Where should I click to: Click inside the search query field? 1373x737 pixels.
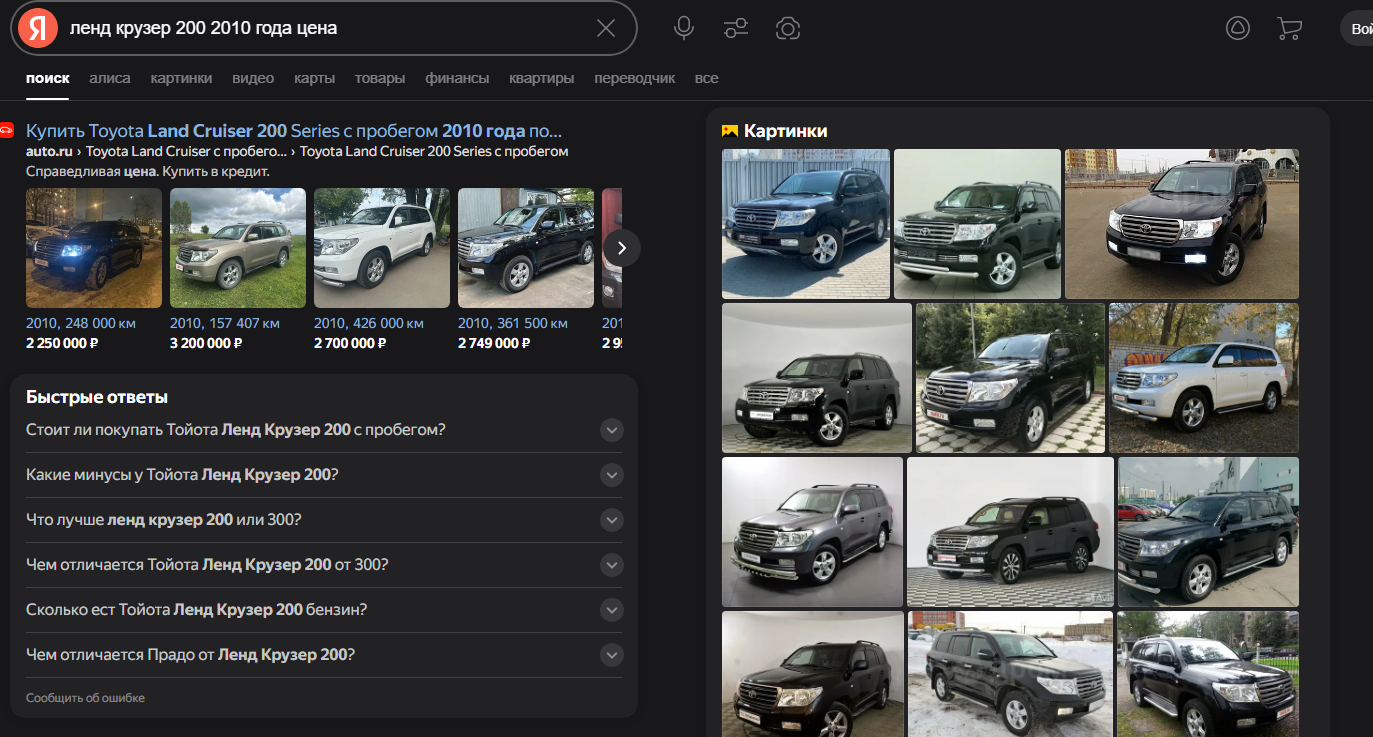(x=325, y=28)
